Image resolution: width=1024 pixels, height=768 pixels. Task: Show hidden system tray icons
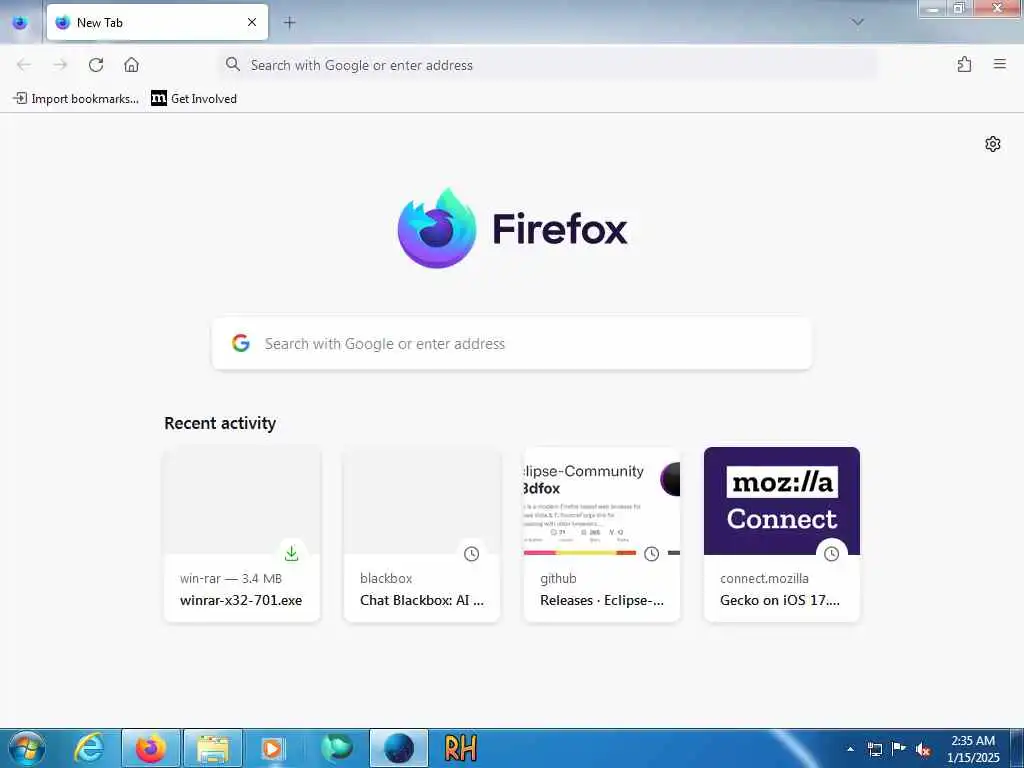[850, 749]
